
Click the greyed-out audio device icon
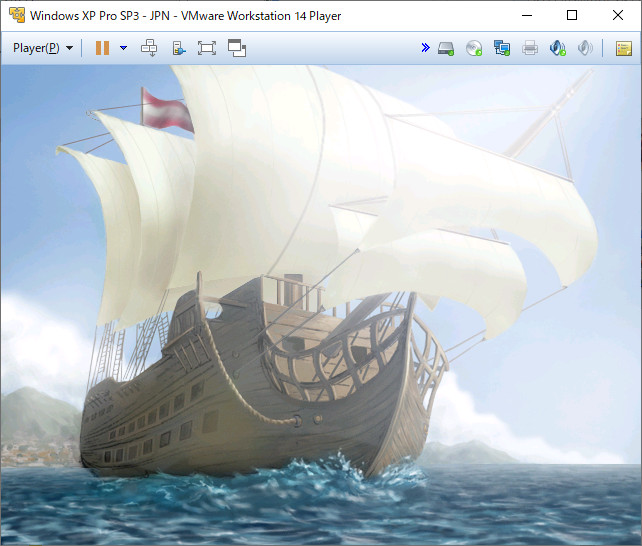(x=585, y=48)
